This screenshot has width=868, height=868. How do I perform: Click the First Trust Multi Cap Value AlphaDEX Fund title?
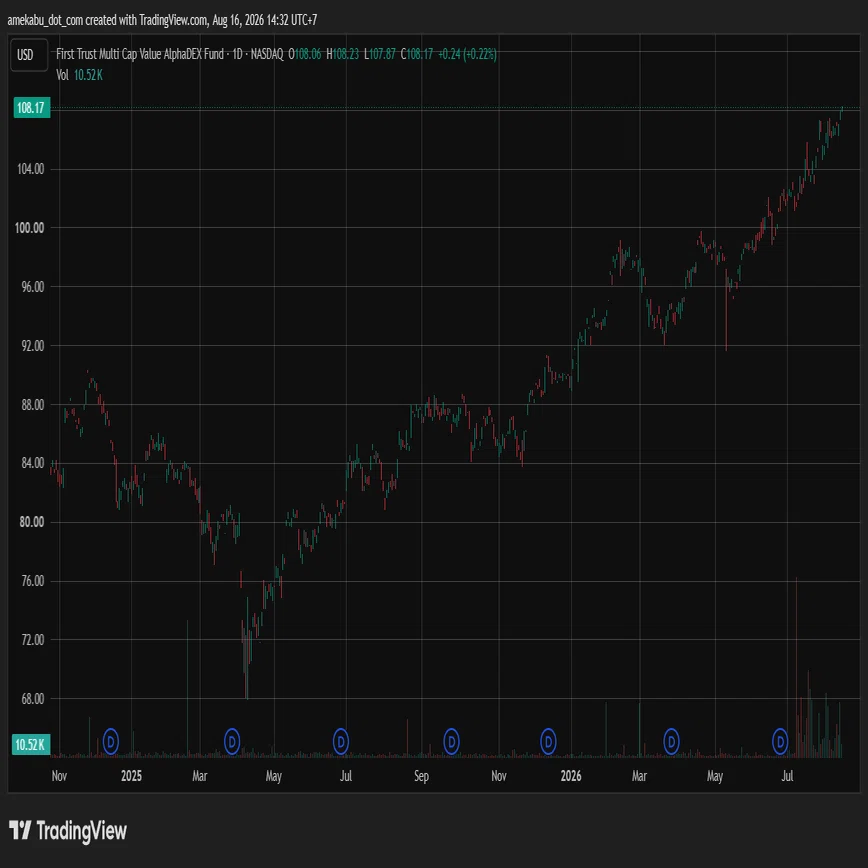tap(140, 54)
